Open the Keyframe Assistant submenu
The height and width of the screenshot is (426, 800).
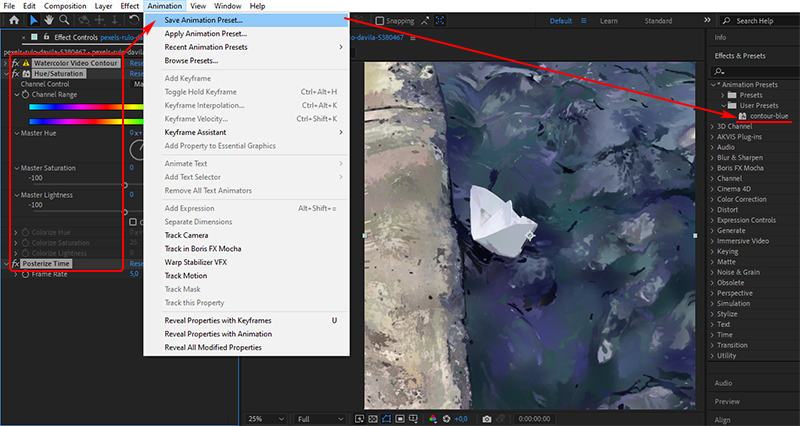[246, 132]
